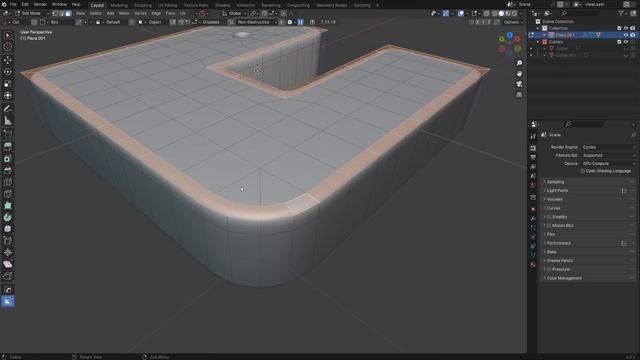Toggle Collection visibility eye icon
Viewport: 640px width, 360px height.
[x=626, y=28]
